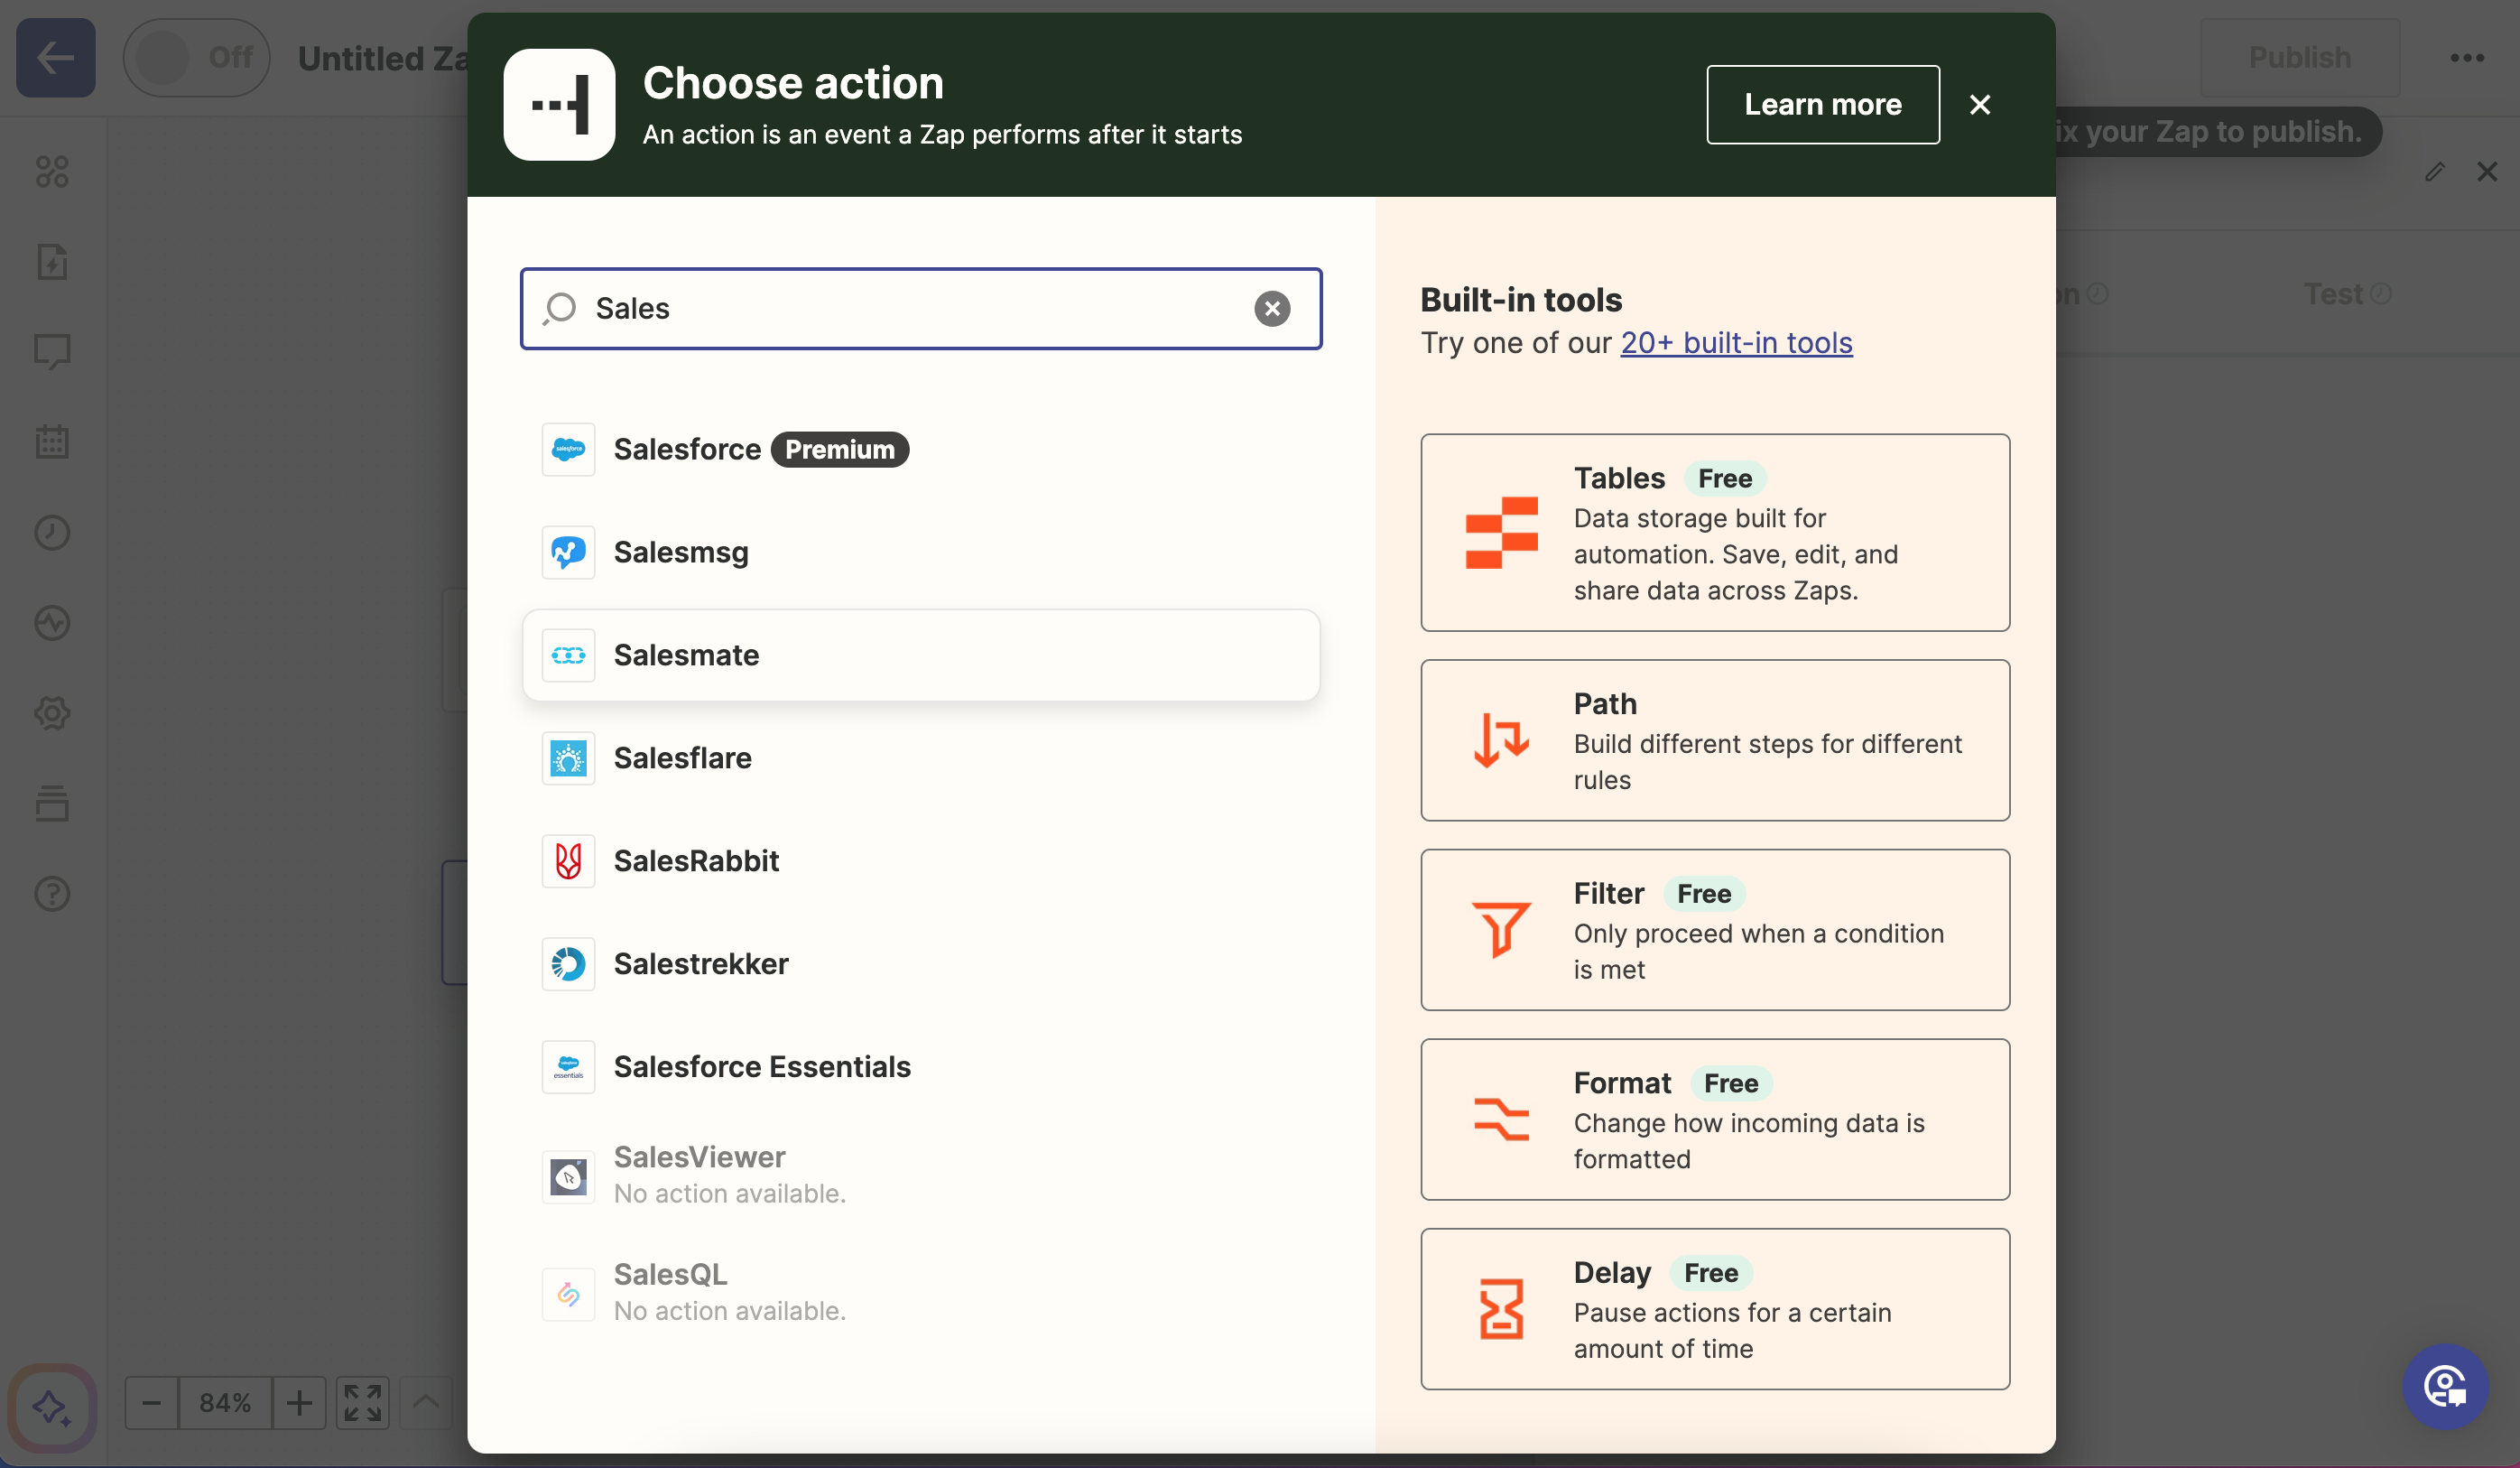This screenshot has height=1468, width=2520.
Task: Pick the SalesRabbit app icon
Action: pos(568,860)
